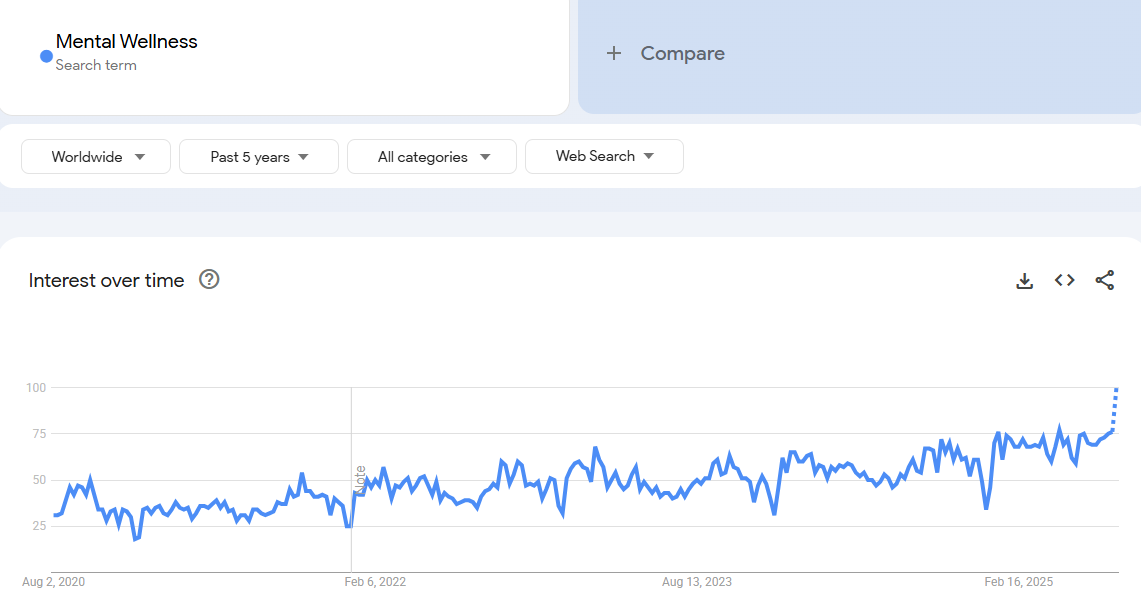Open the help icon beside Interest over time

(209, 280)
